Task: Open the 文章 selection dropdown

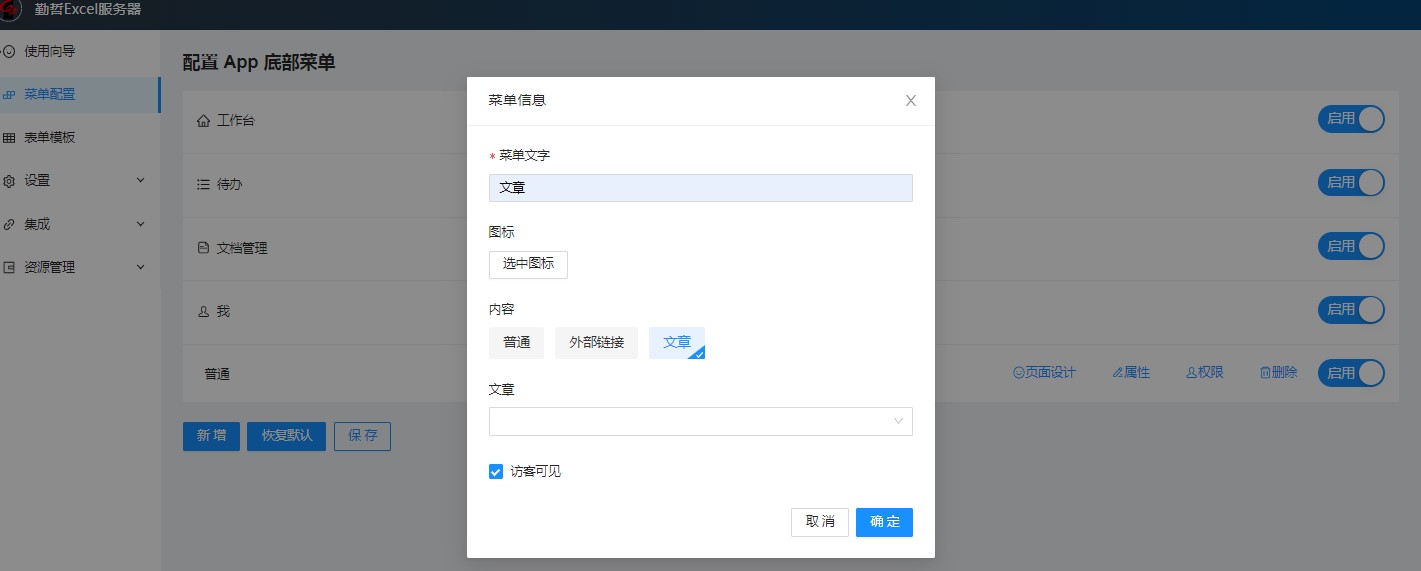Action: coord(700,421)
